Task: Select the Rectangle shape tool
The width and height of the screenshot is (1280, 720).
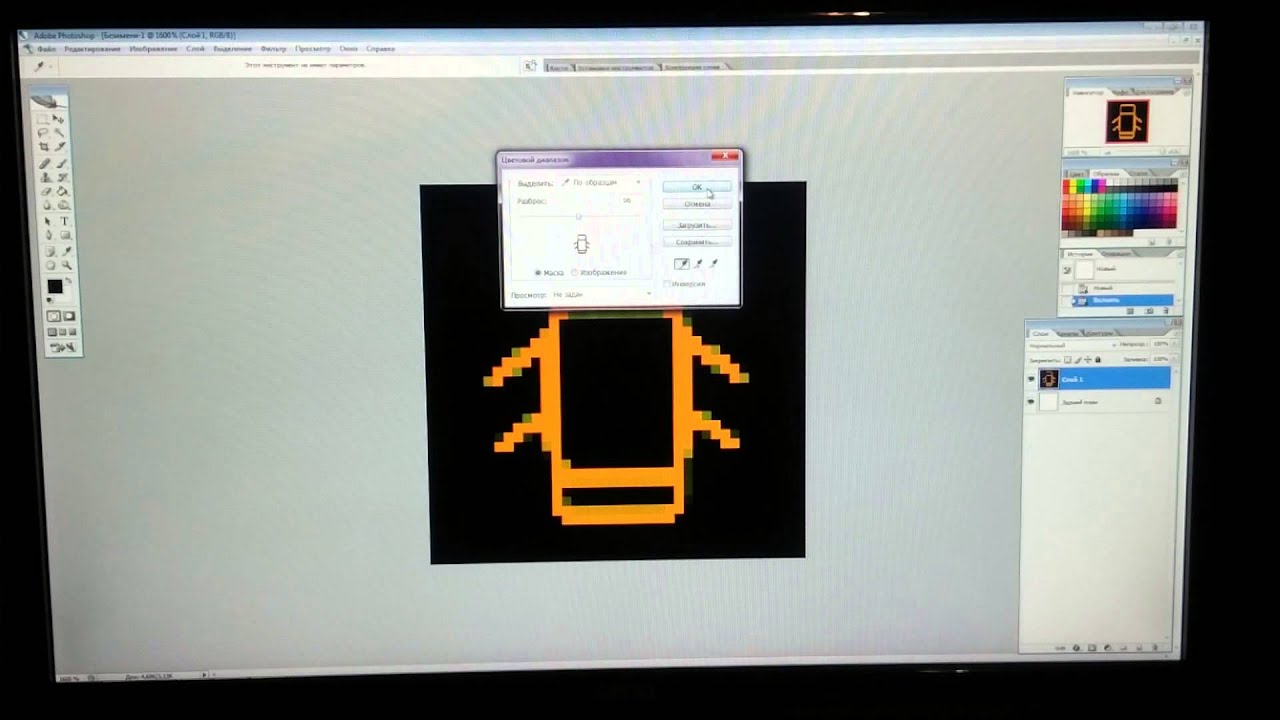Action: click(x=65, y=235)
